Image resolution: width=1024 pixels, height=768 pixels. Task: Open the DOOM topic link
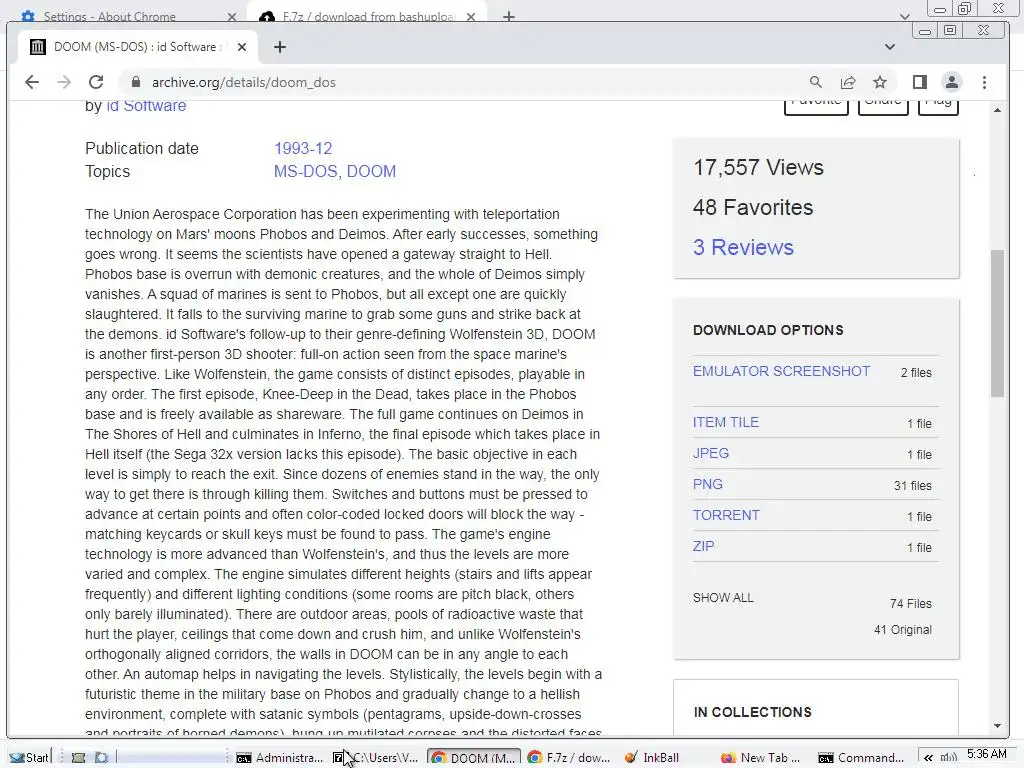point(372,171)
